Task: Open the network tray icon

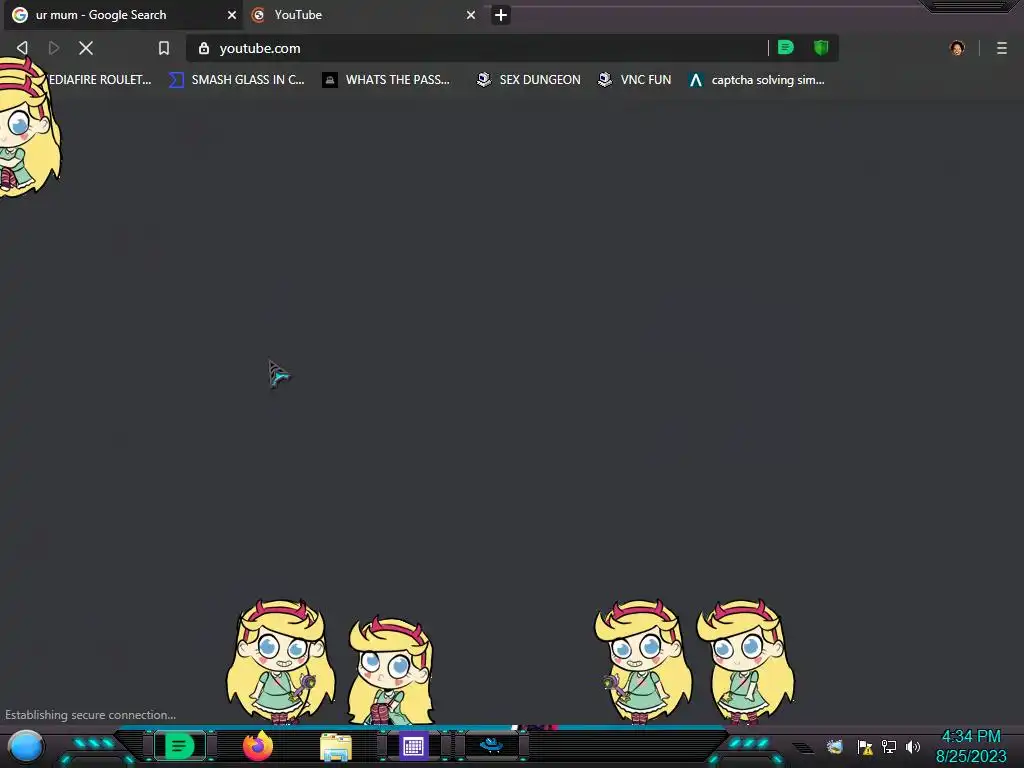Action: [889, 746]
